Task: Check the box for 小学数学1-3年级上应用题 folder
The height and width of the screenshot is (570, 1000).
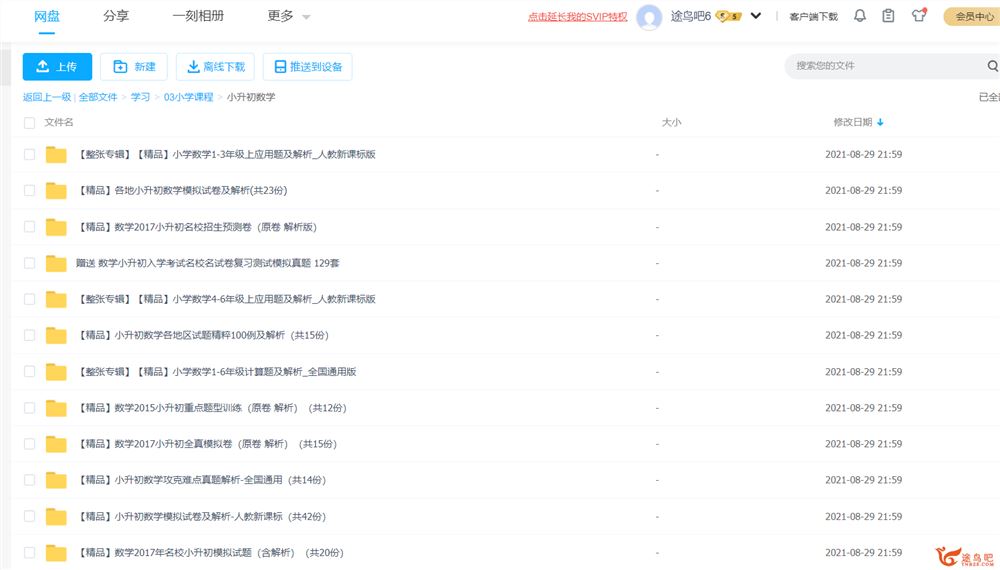Action: [29, 154]
